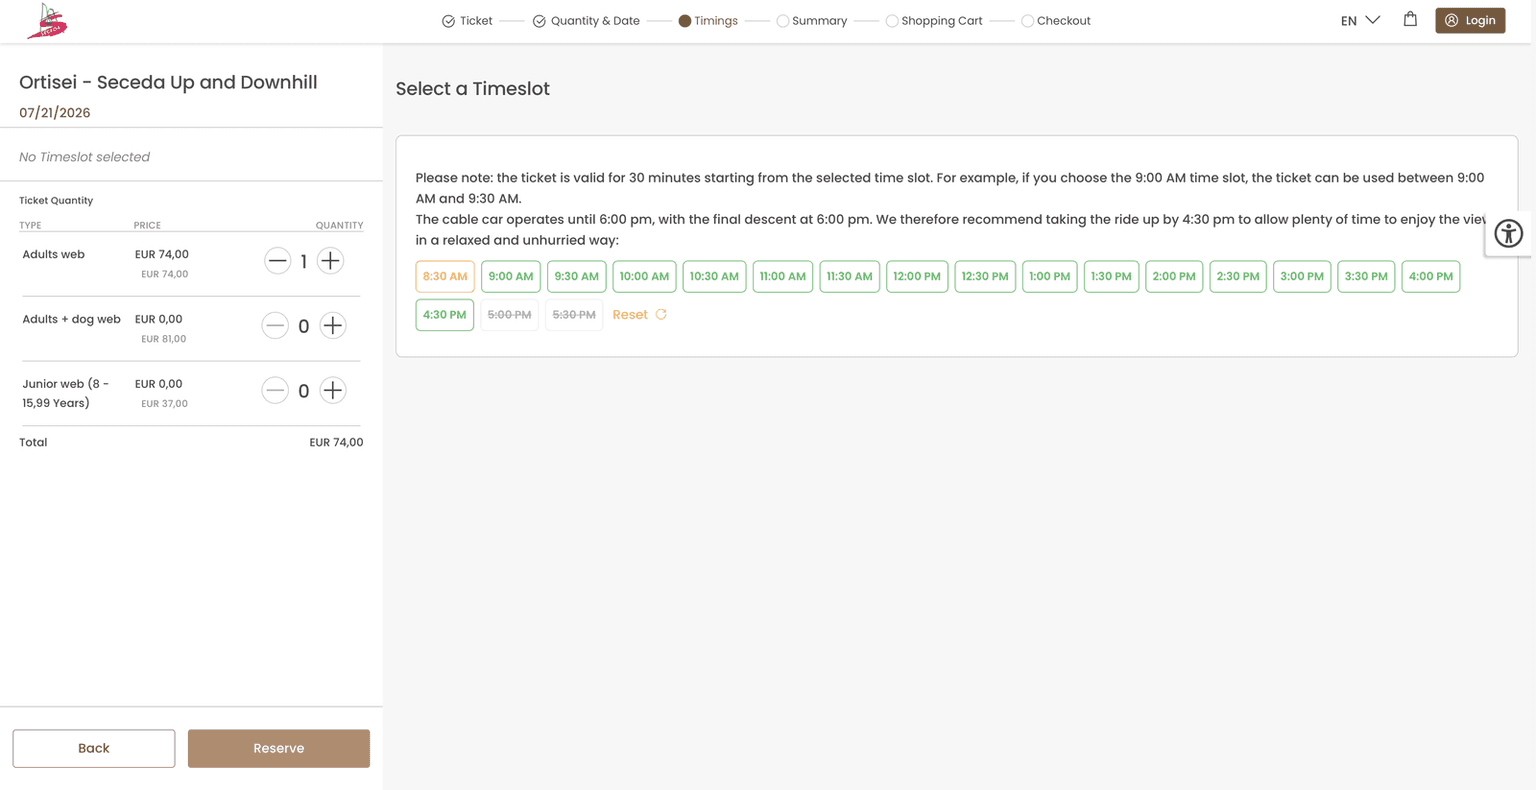The width and height of the screenshot is (1536, 790).
Task: Click the Back button
Action: 94,748
